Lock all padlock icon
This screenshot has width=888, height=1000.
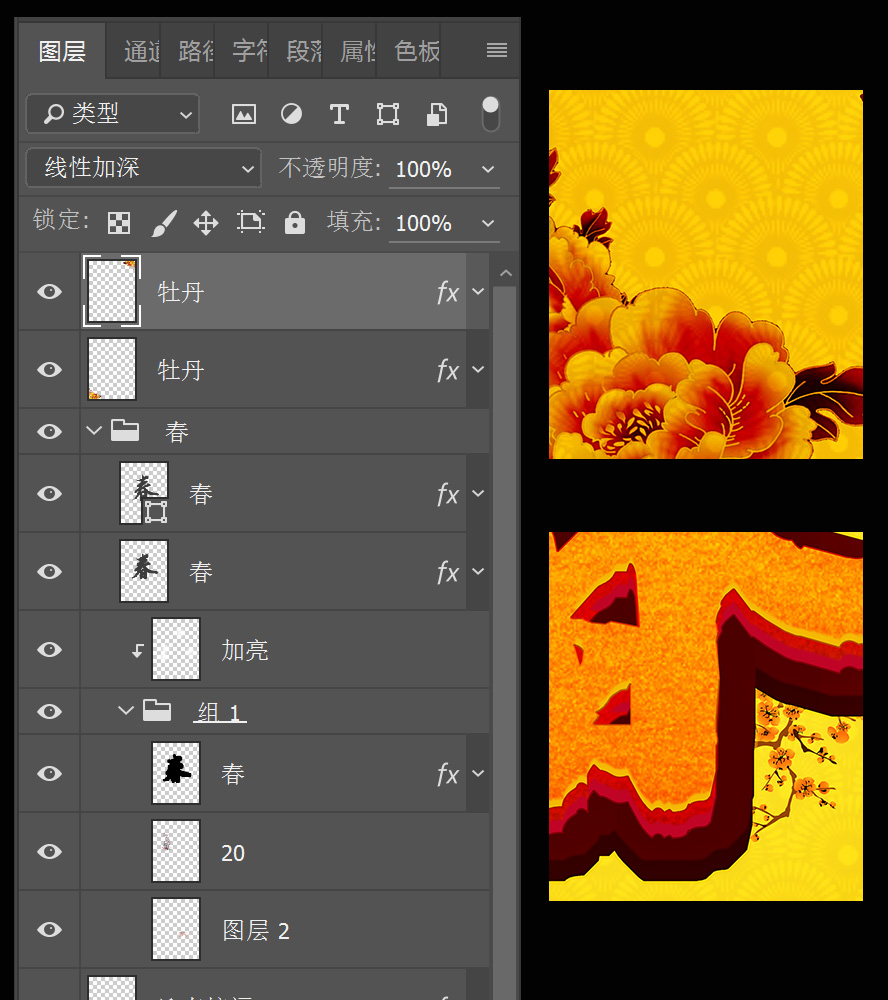[295, 223]
